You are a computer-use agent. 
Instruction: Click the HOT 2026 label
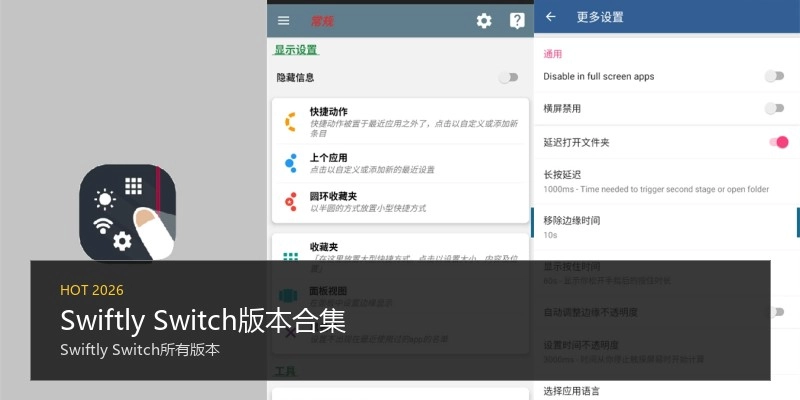point(92,290)
